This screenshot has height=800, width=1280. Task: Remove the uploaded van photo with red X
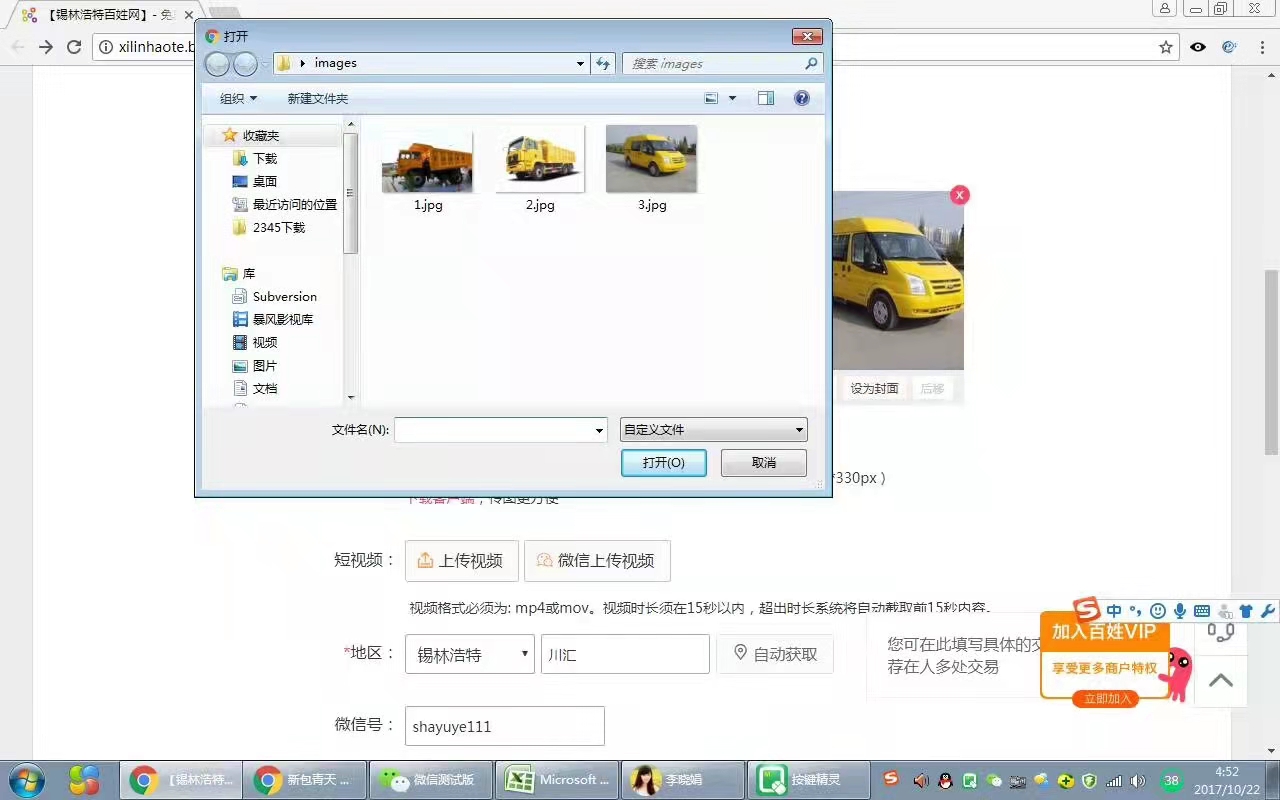pos(960,195)
